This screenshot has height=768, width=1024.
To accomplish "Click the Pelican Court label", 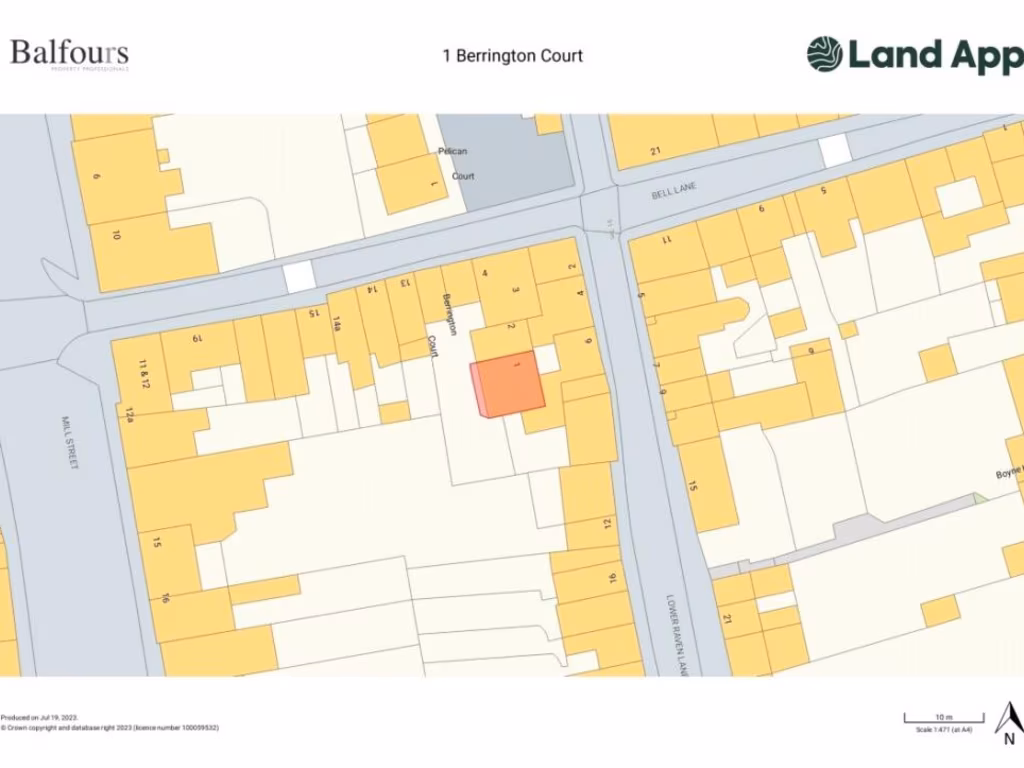I will point(461,163).
